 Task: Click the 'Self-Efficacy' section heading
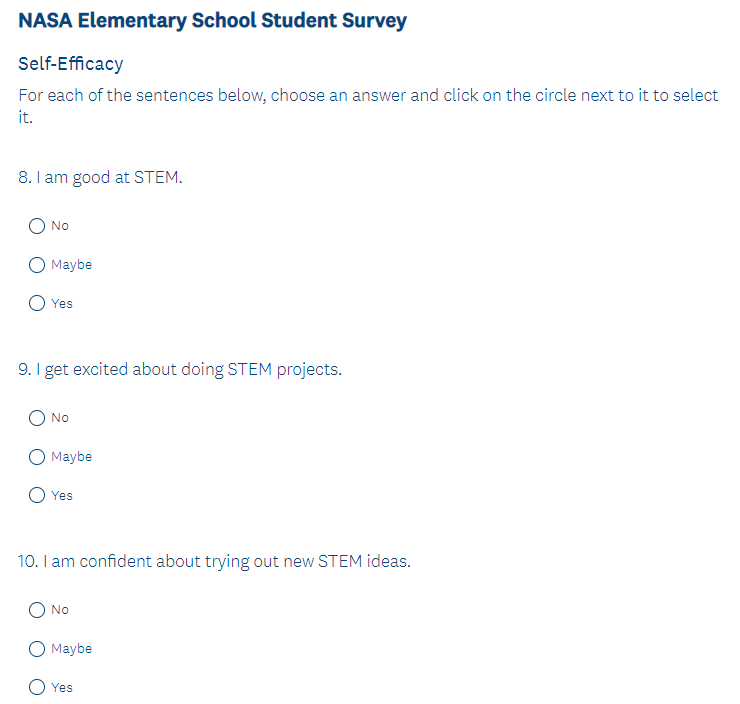pos(71,64)
